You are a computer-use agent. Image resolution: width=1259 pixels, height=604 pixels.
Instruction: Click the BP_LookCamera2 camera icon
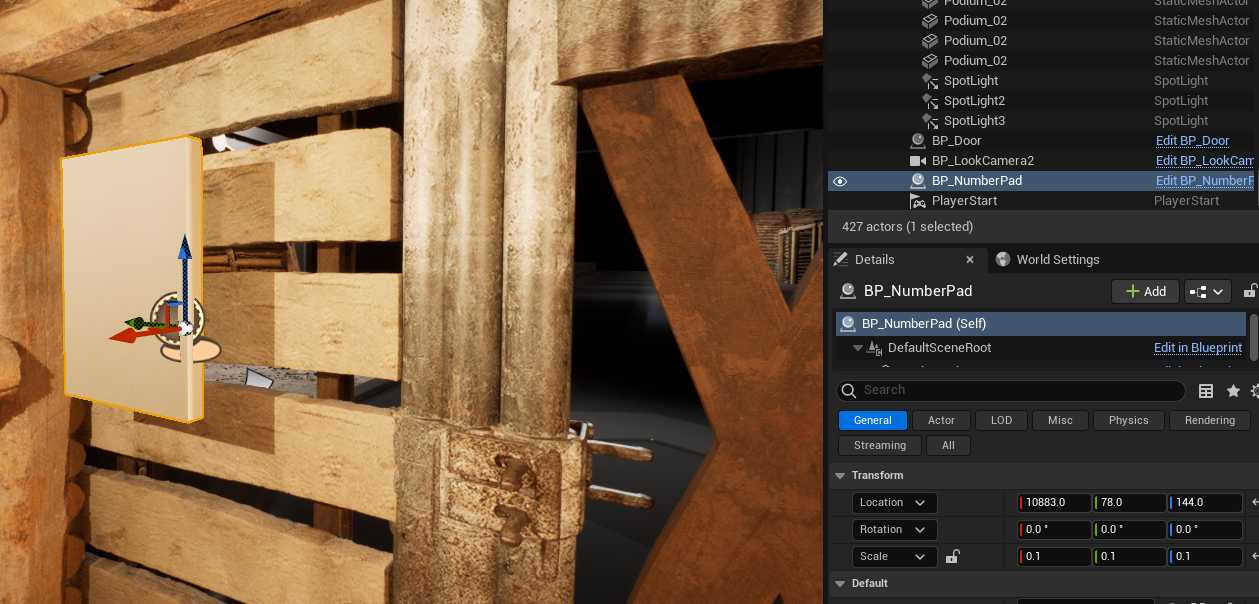917,161
